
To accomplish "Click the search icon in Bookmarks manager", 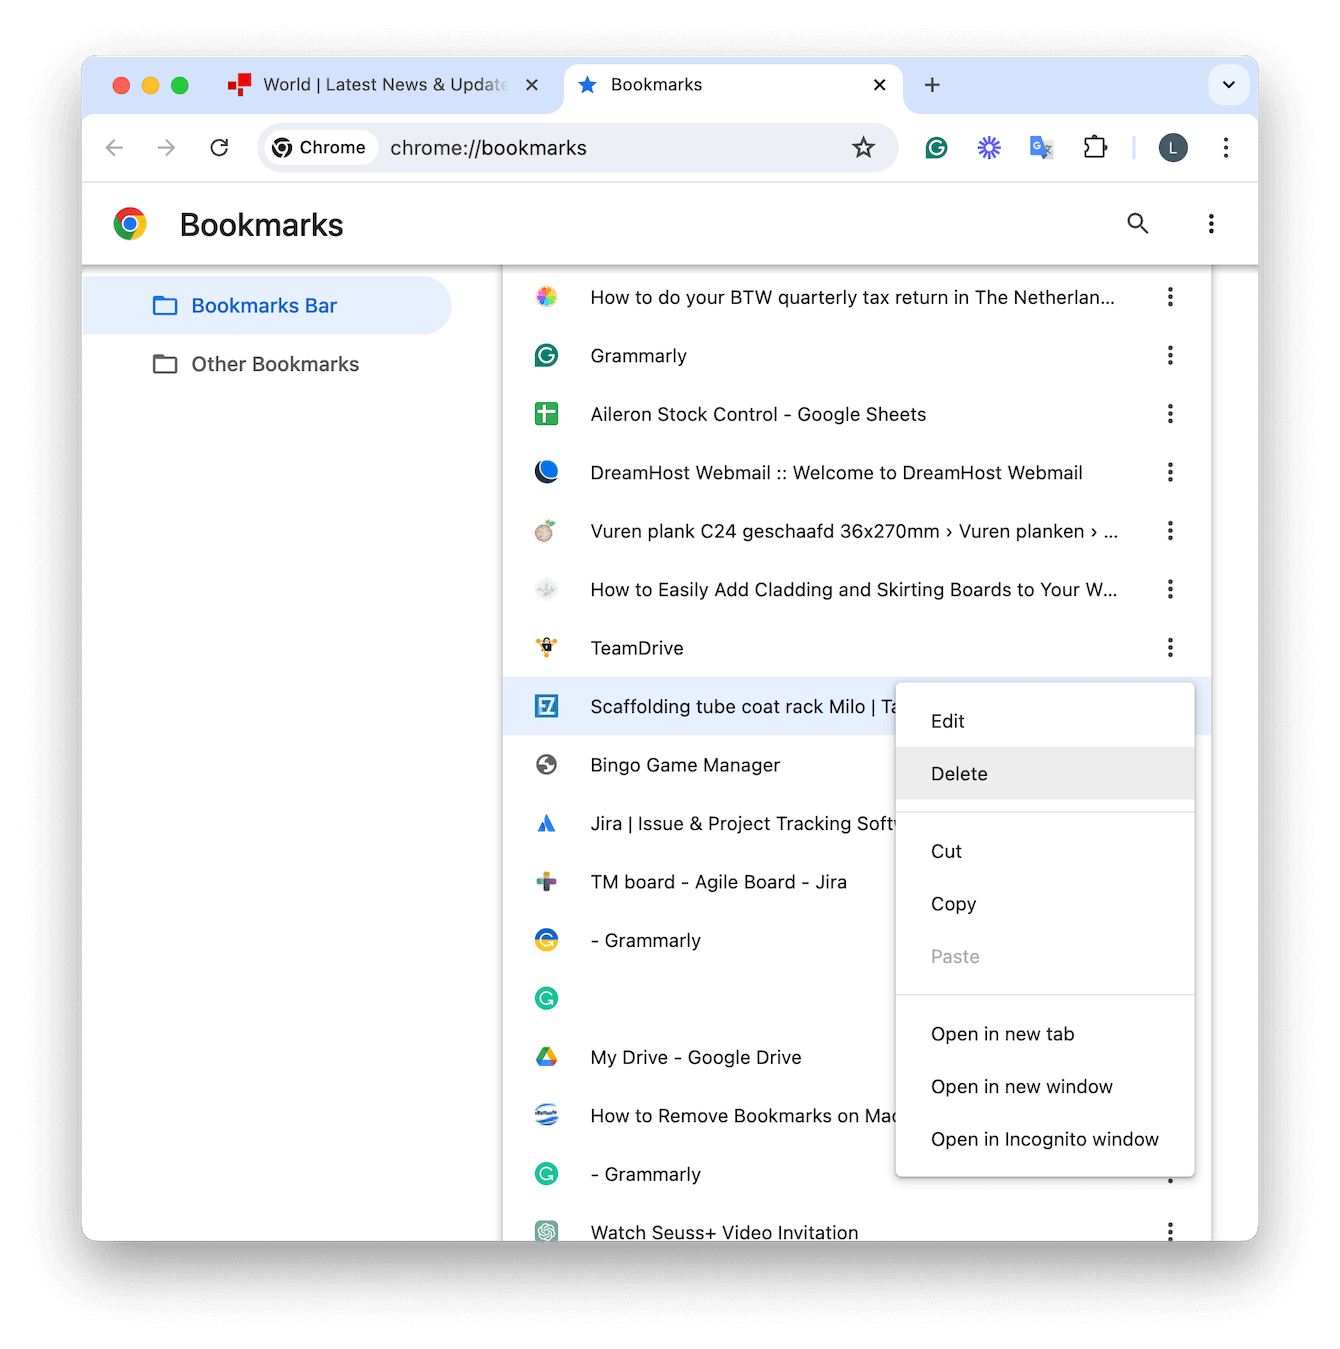I will [x=1138, y=223].
